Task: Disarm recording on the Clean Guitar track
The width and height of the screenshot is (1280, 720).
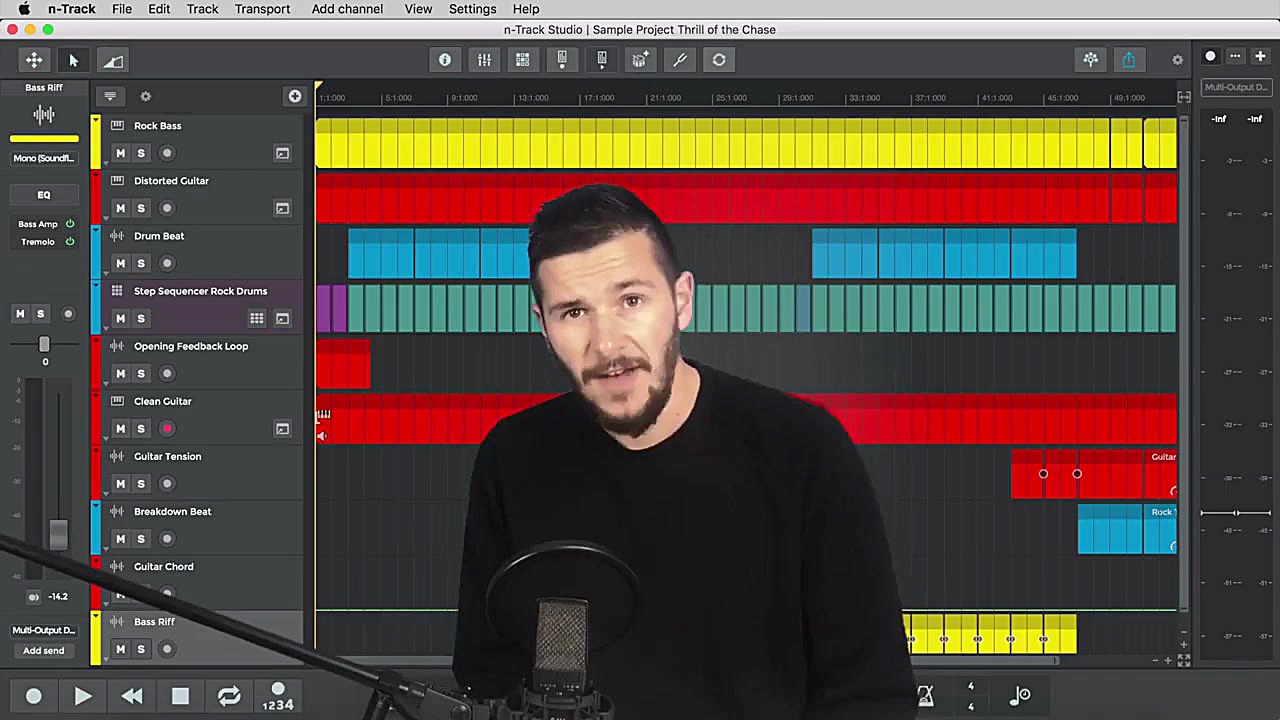Action: pyautogui.click(x=167, y=428)
